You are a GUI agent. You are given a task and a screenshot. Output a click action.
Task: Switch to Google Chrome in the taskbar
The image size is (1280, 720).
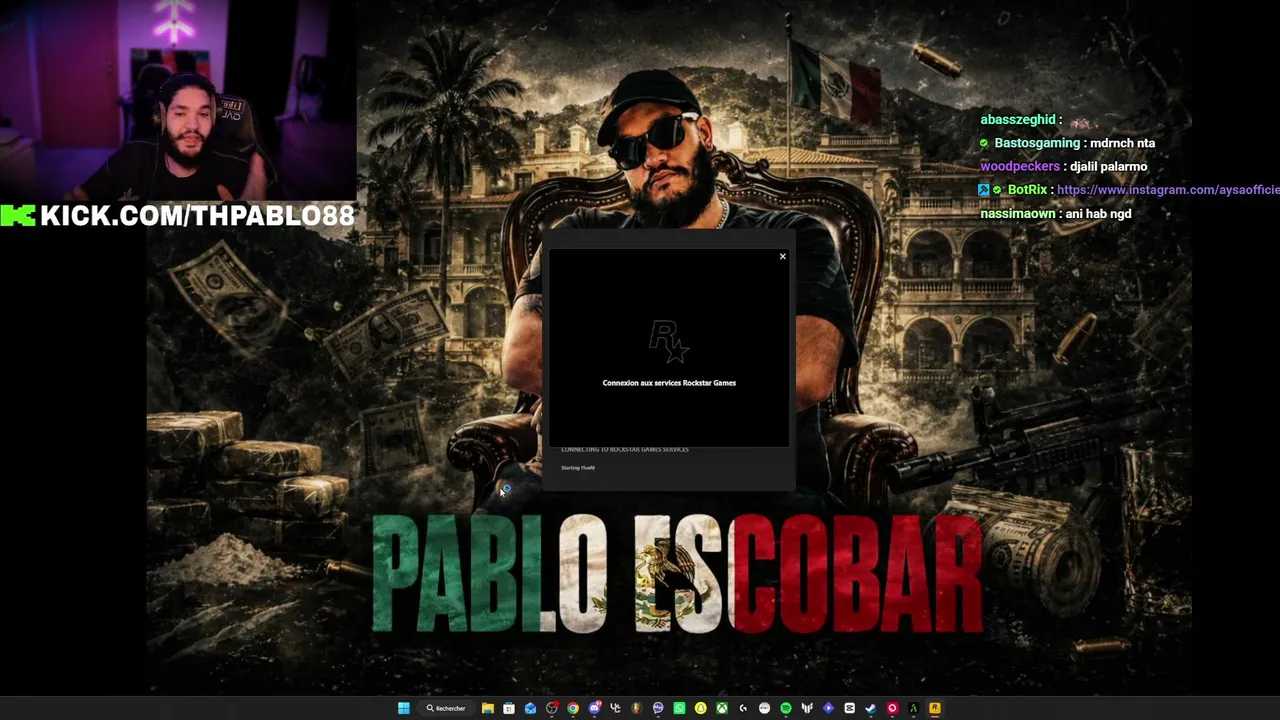coord(573,708)
